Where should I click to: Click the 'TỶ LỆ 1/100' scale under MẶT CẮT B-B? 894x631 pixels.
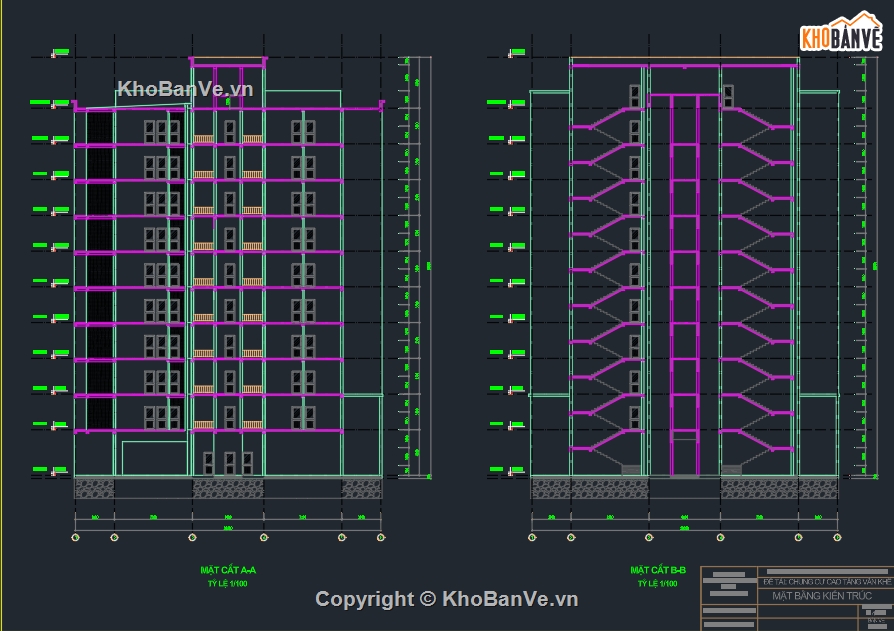coord(657,584)
